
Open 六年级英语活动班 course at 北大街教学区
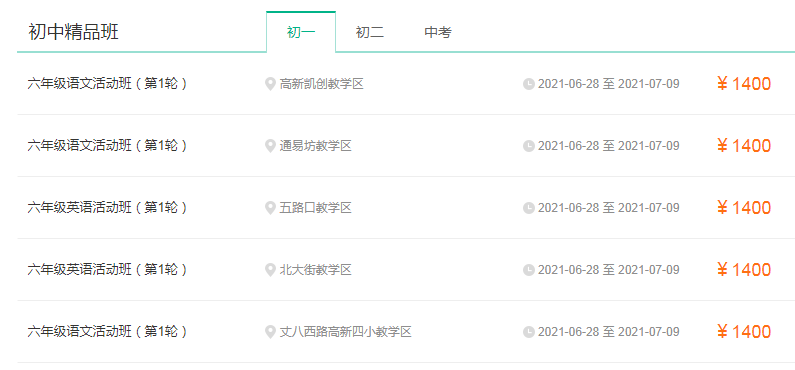(107, 270)
